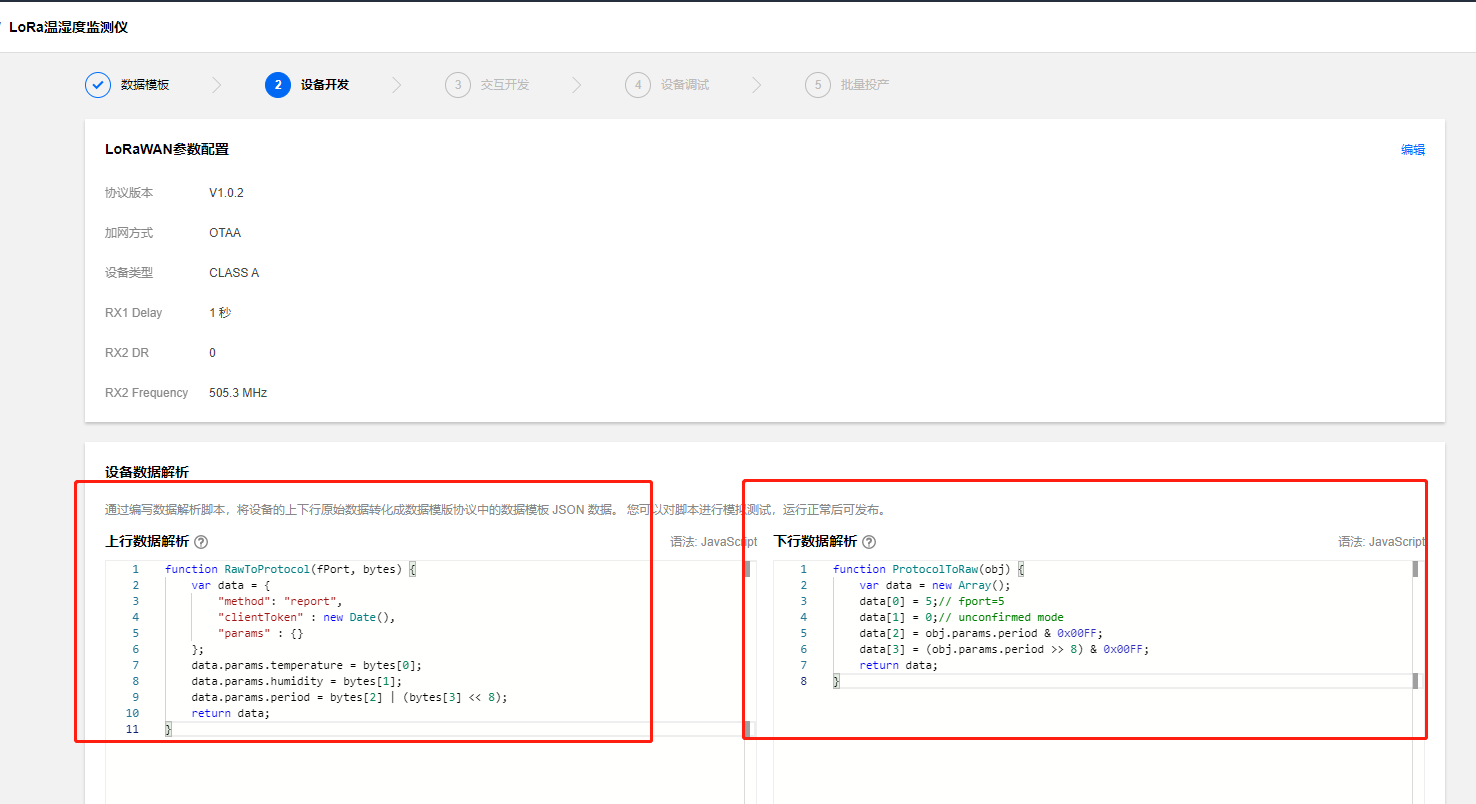Image resolution: width=1476 pixels, height=804 pixels.
Task: Click the step 4 设备调试 circle icon
Action: [638, 85]
